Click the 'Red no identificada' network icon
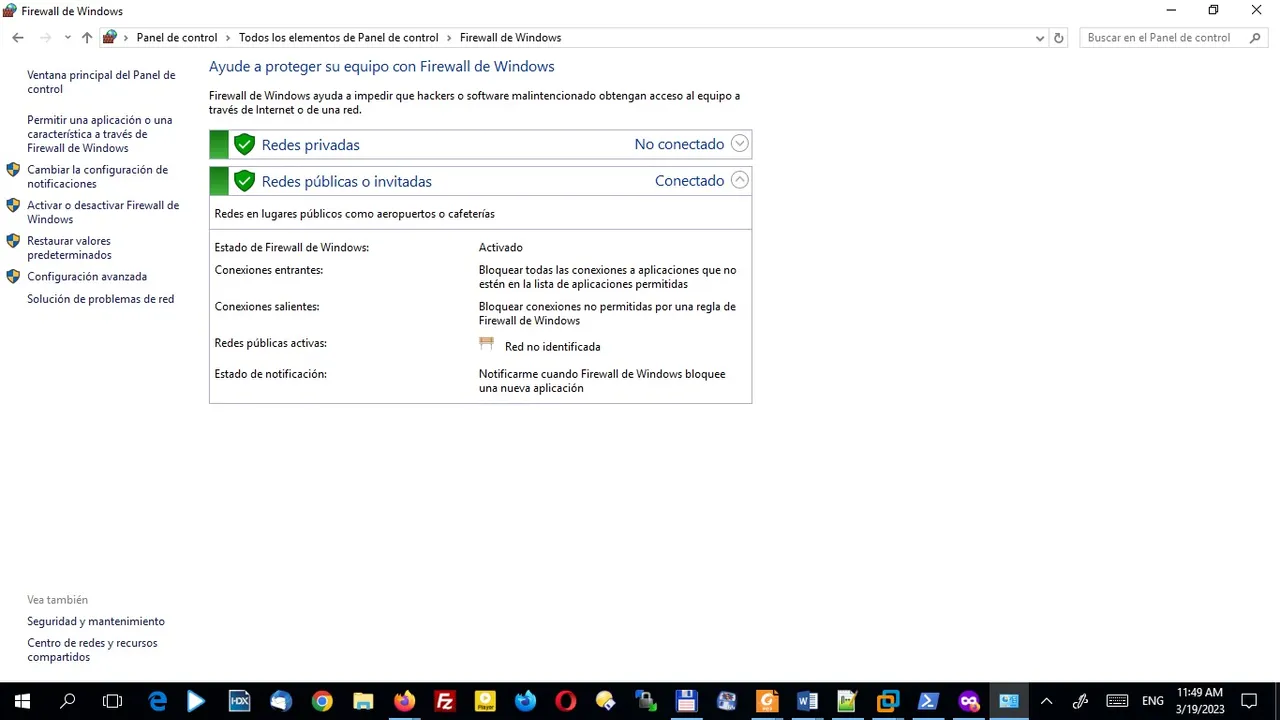The width and height of the screenshot is (1280, 720). pos(487,343)
